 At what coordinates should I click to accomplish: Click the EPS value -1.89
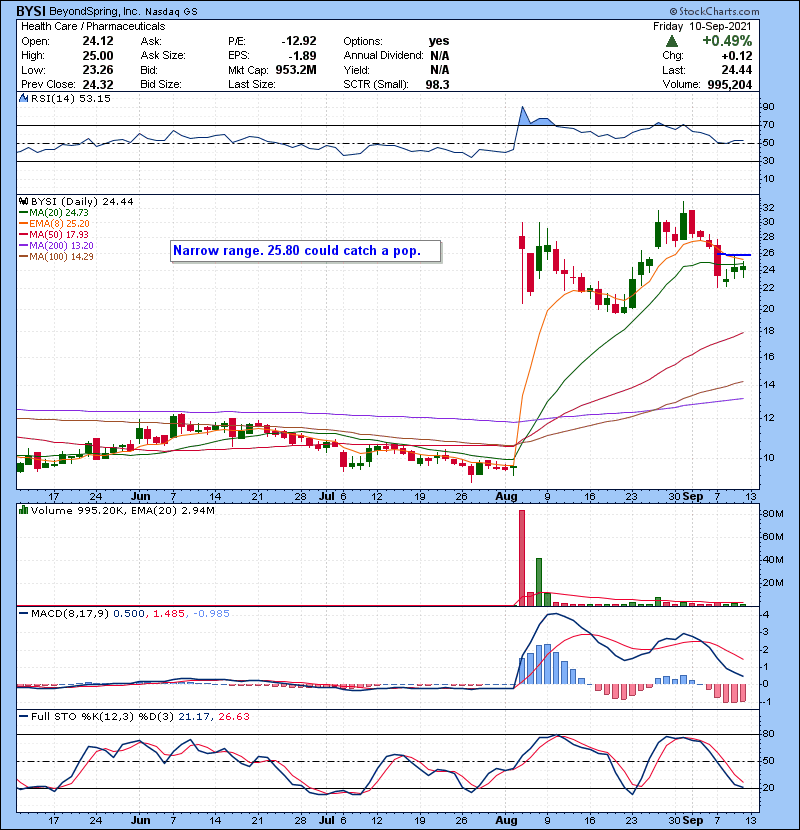coord(302,56)
